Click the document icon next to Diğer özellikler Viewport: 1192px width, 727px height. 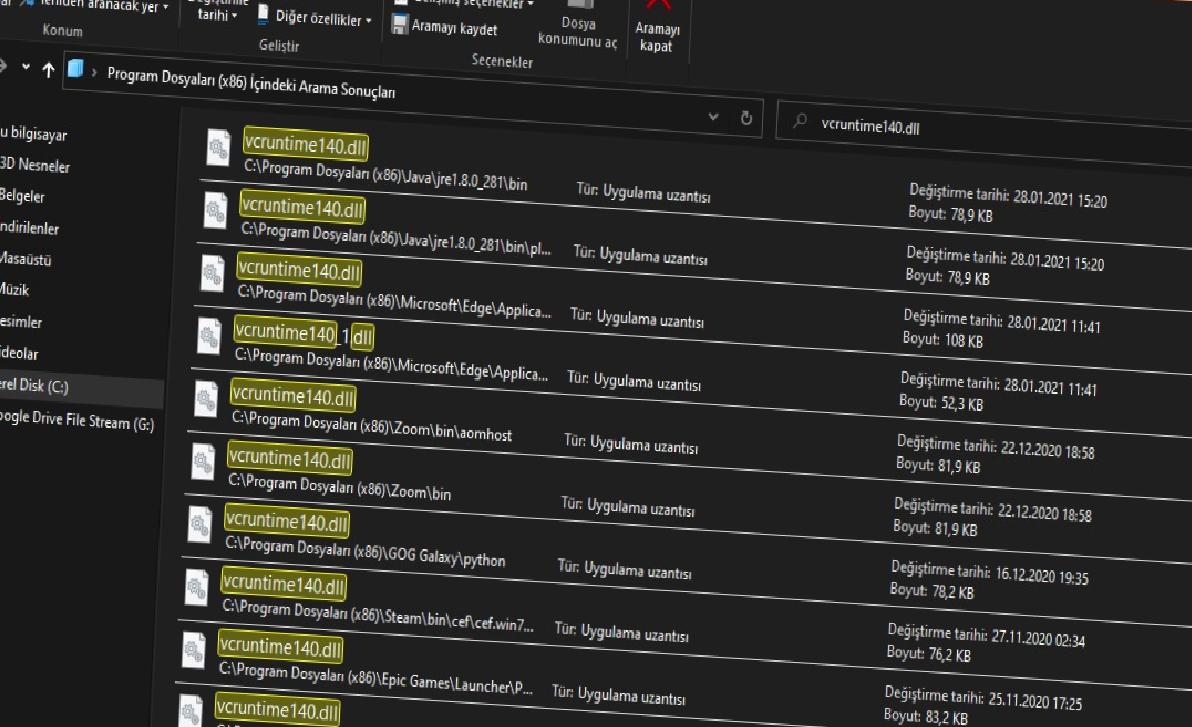point(263,14)
